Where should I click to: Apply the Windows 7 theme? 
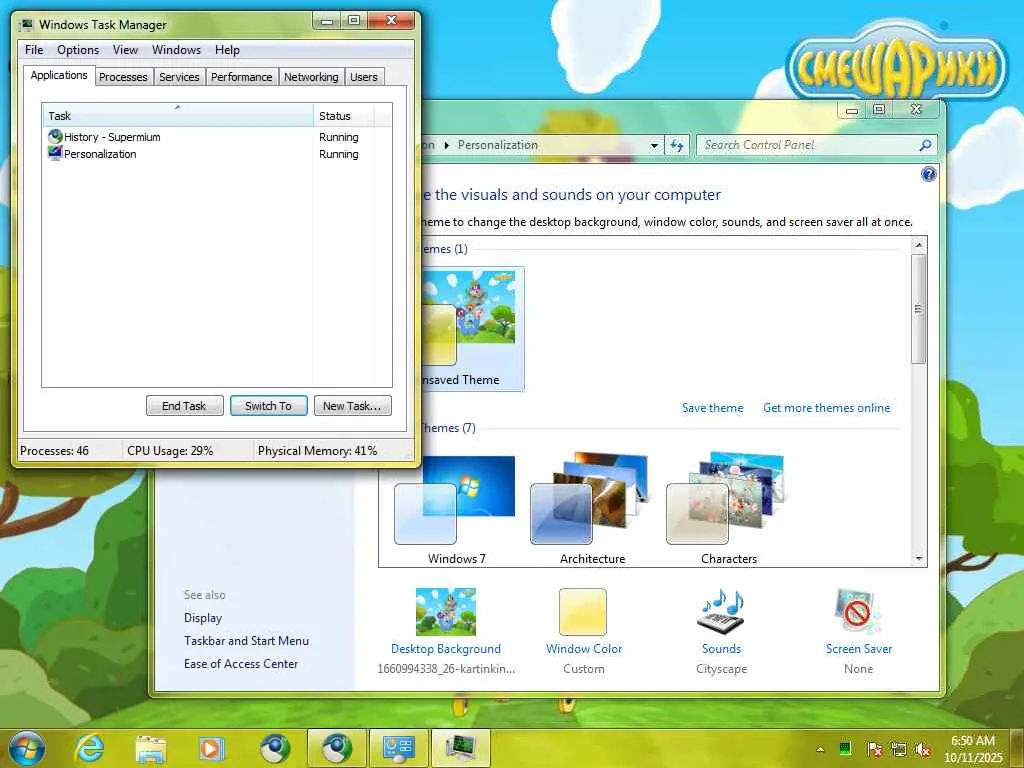[456, 509]
